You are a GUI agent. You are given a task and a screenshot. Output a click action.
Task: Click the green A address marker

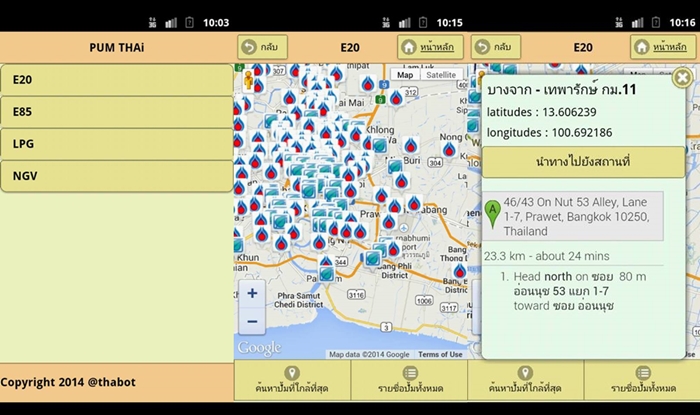click(x=492, y=214)
